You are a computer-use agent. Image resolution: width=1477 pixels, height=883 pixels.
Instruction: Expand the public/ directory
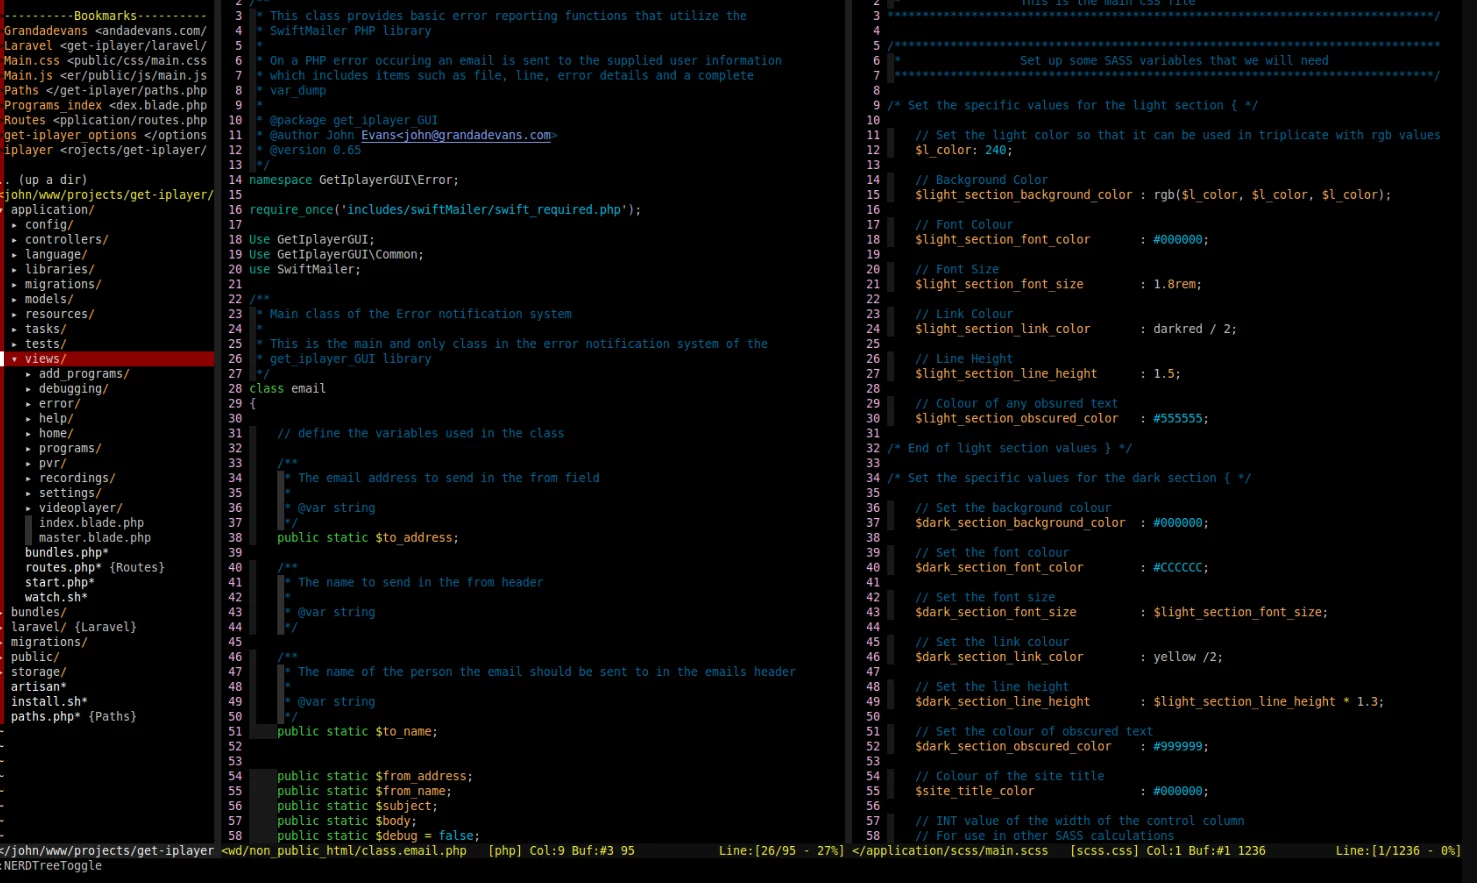coord(35,657)
